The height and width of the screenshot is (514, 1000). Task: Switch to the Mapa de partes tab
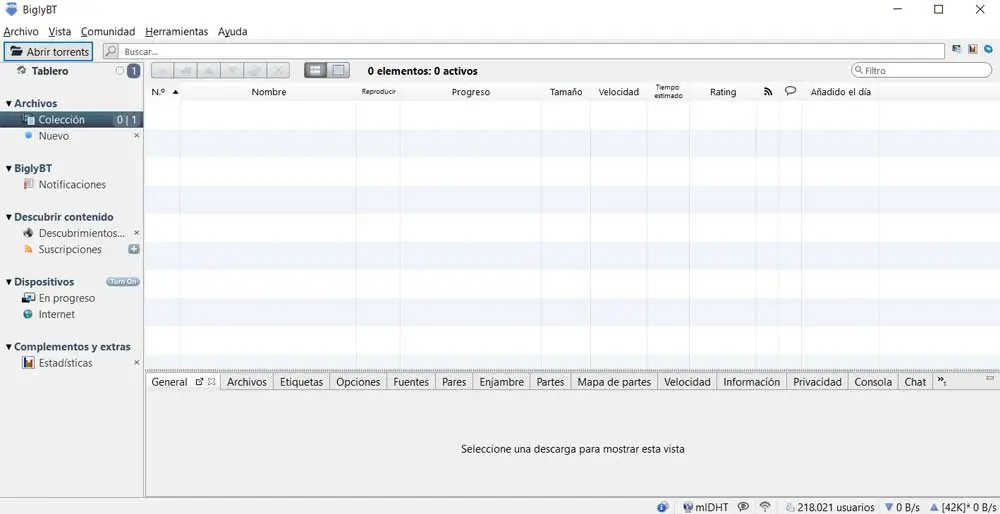pos(614,382)
